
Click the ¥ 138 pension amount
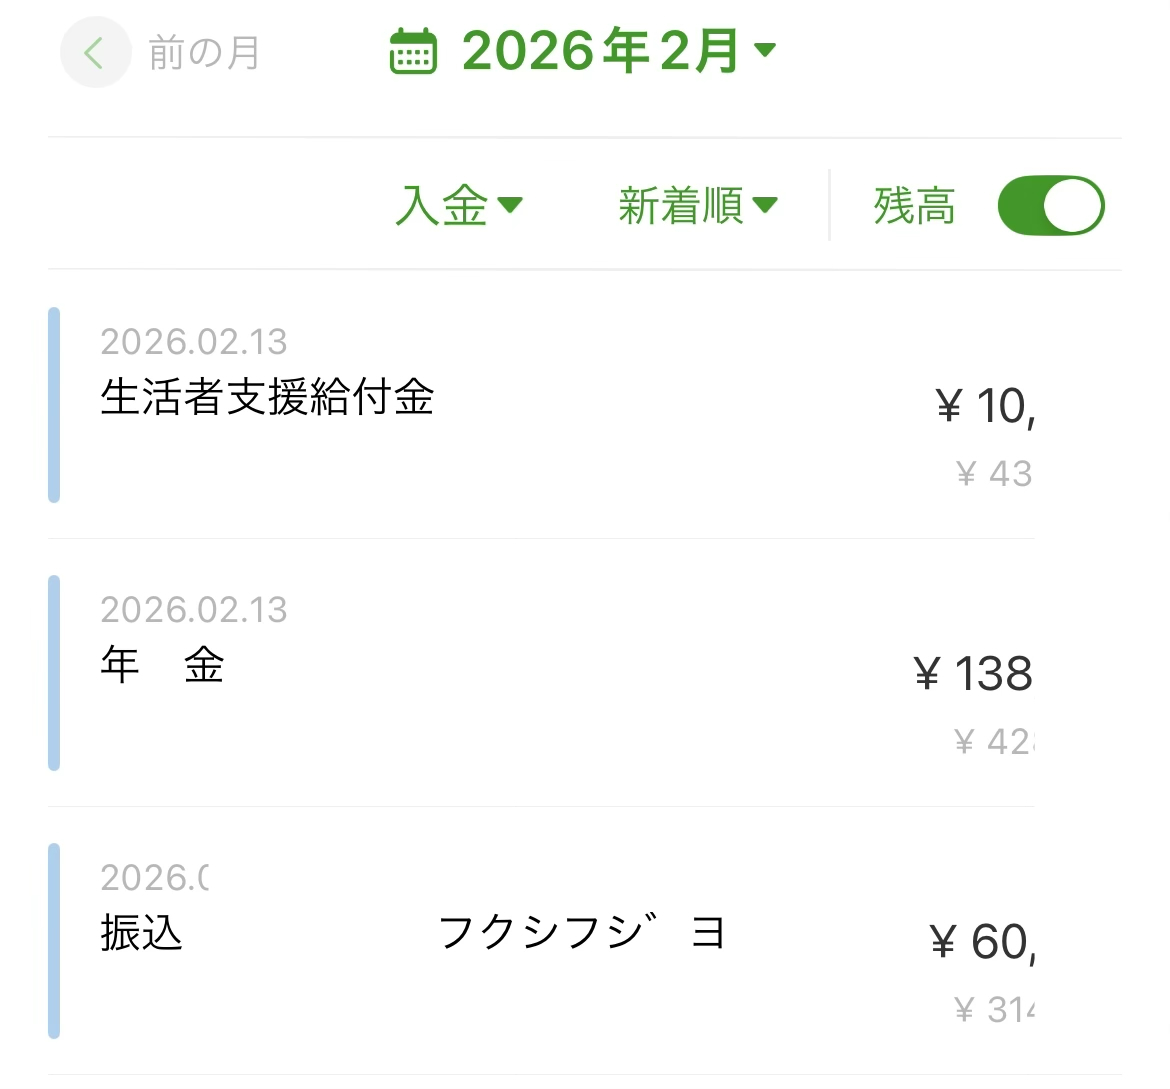pyautogui.click(x=973, y=674)
